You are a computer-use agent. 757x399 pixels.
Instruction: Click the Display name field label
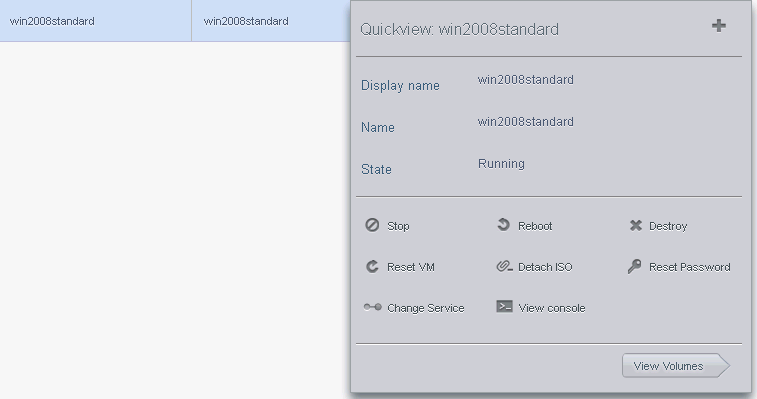click(x=400, y=86)
